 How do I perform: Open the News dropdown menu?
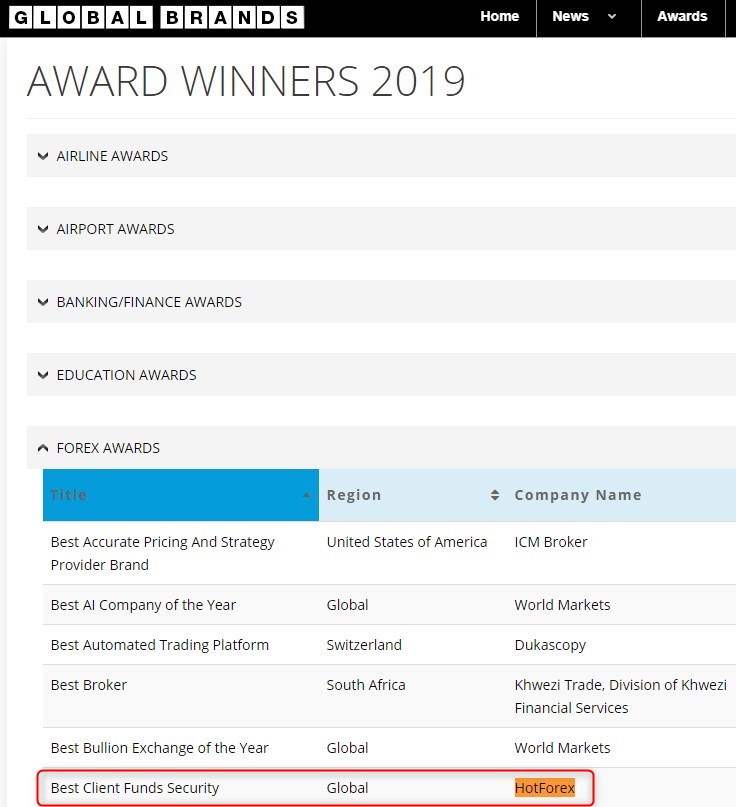coord(584,17)
